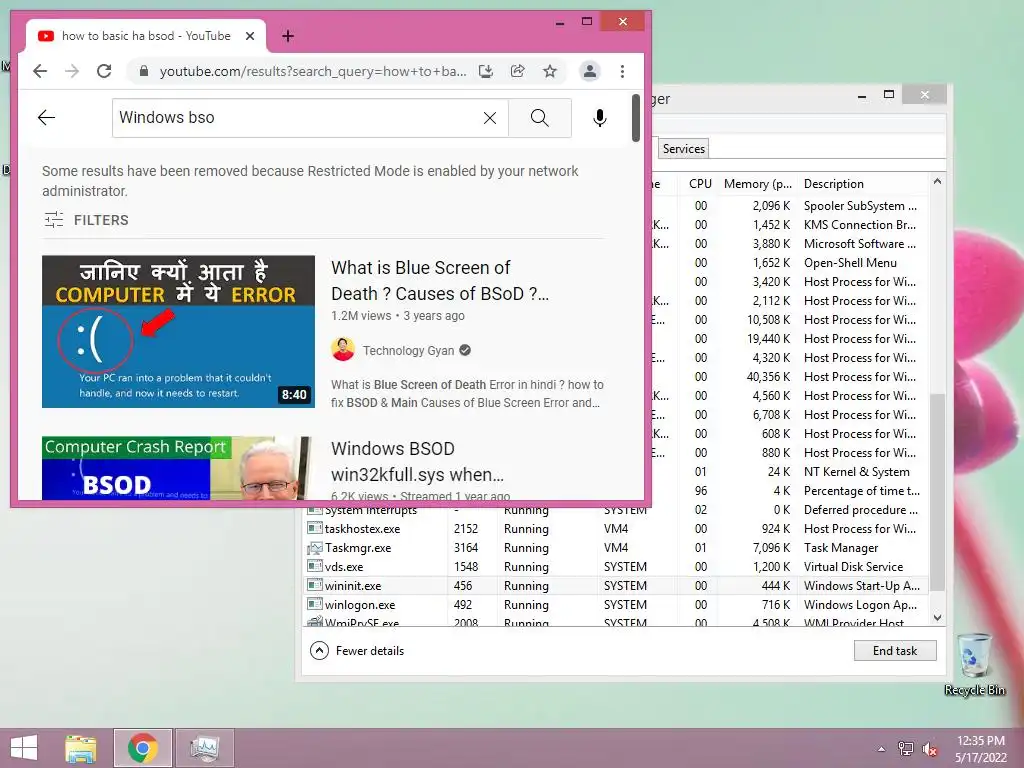Click the YouTube search magnifier button
Image resolution: width=1024 pixels, height=768 pixels.
click(539, 118)
